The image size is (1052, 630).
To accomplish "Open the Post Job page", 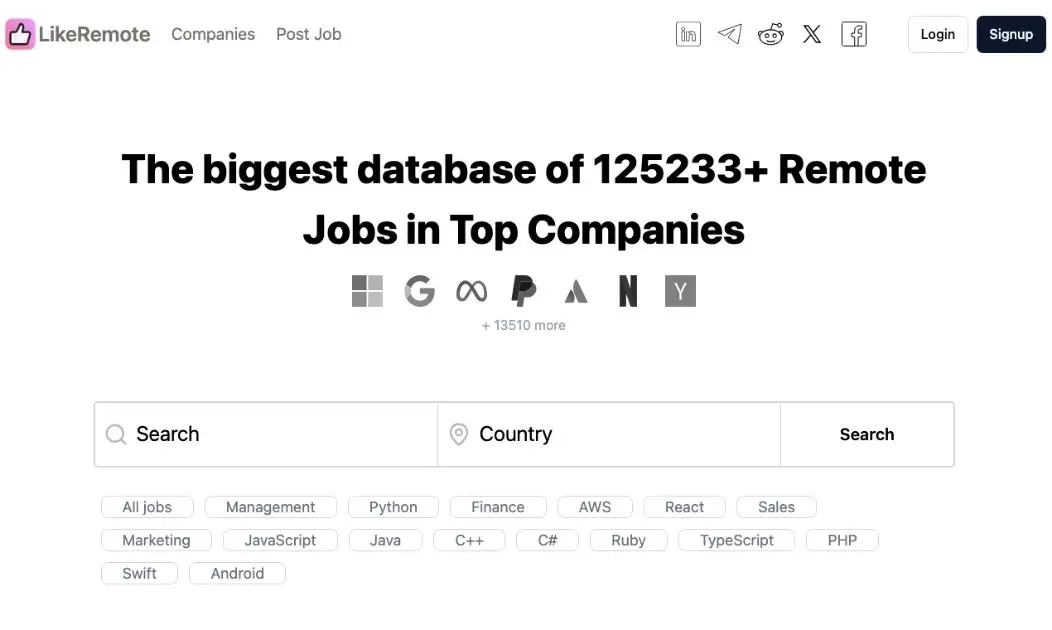I will (308, 33).
